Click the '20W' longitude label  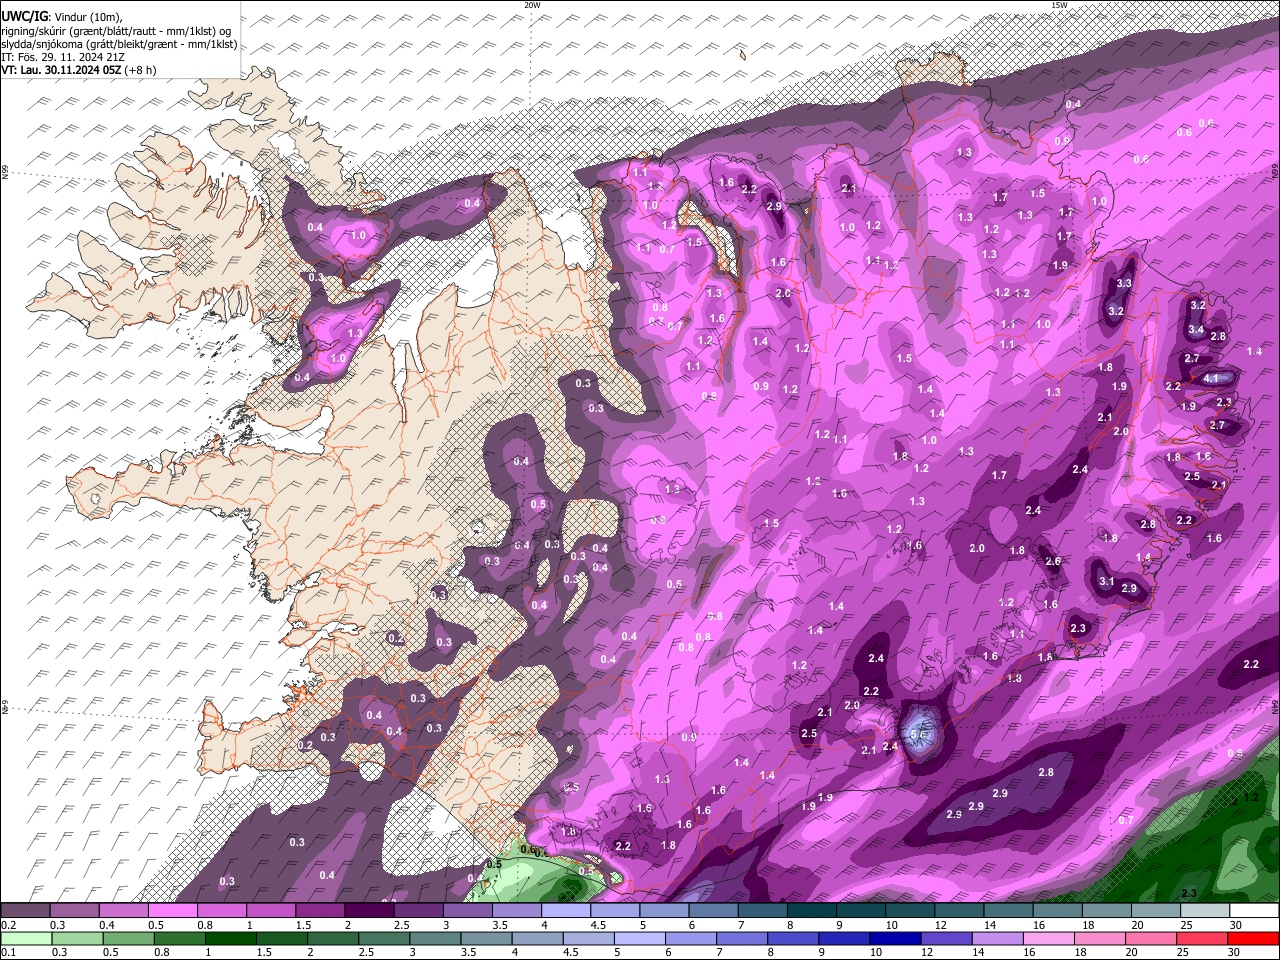coord(532,5)
